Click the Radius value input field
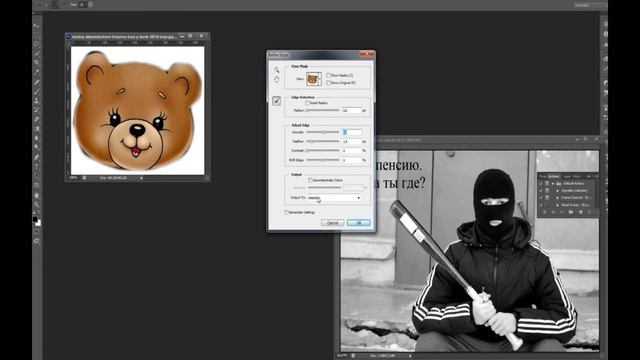 point(352,111)
